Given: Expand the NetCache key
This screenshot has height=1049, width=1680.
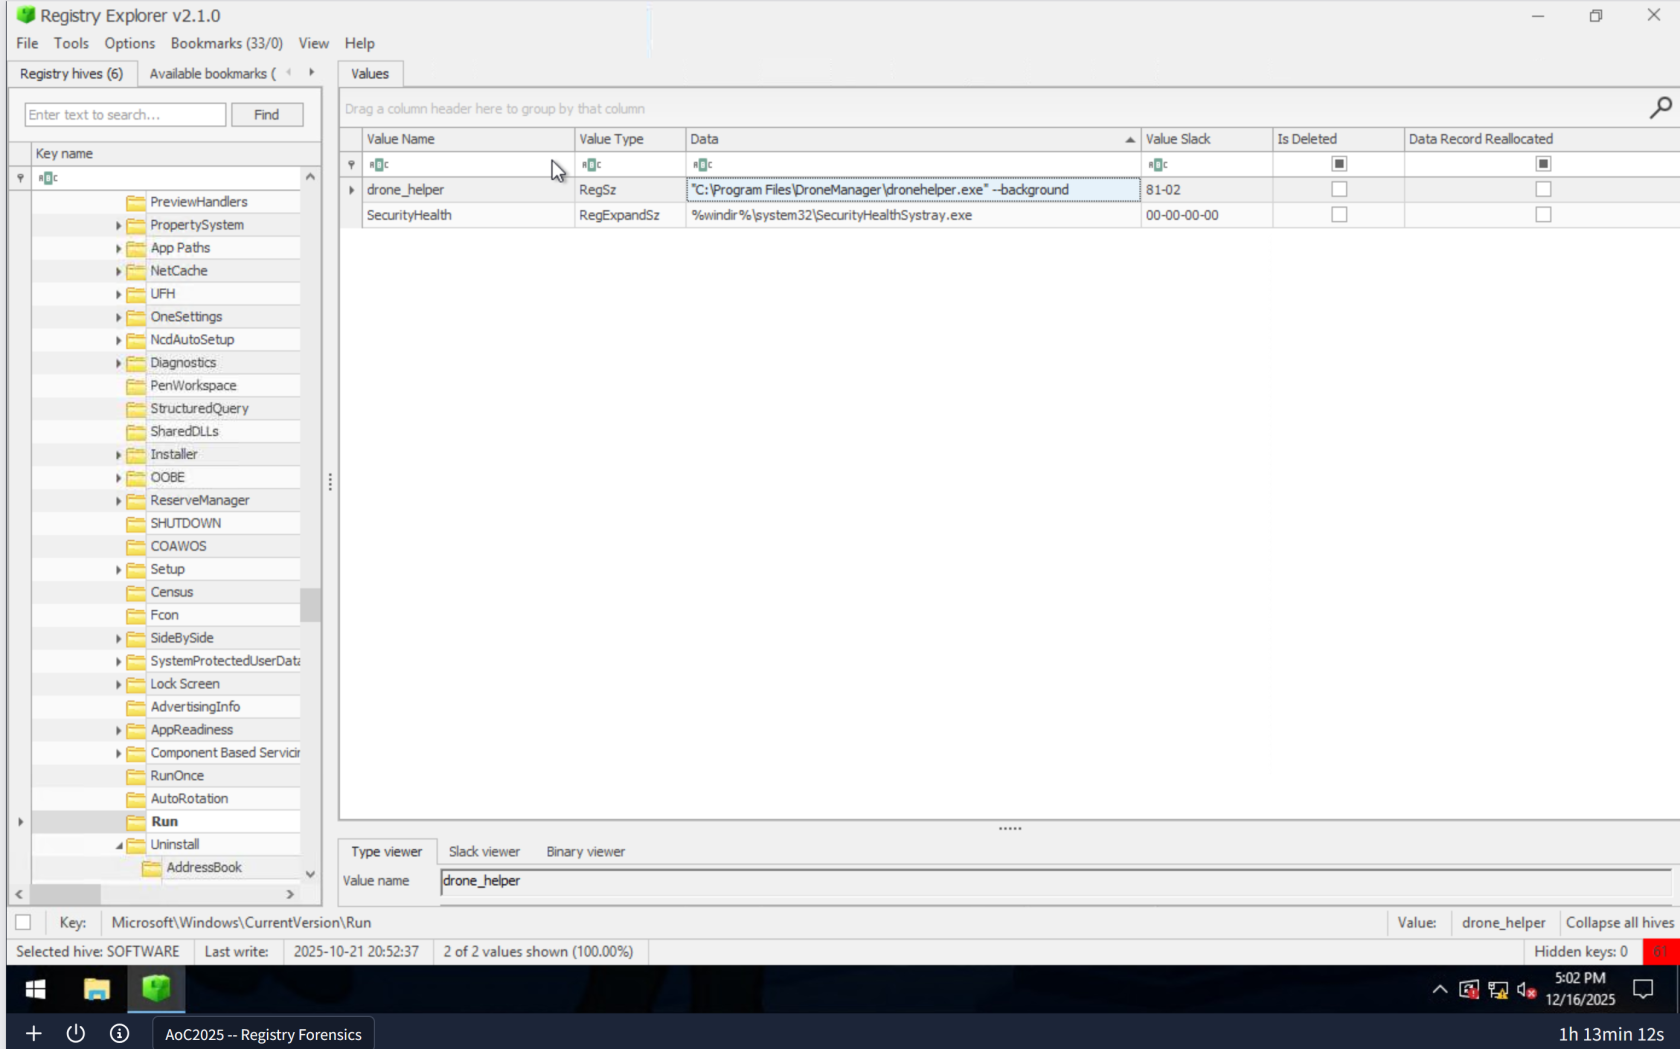Looking at the screenshot, I should [x=118, y=272].
